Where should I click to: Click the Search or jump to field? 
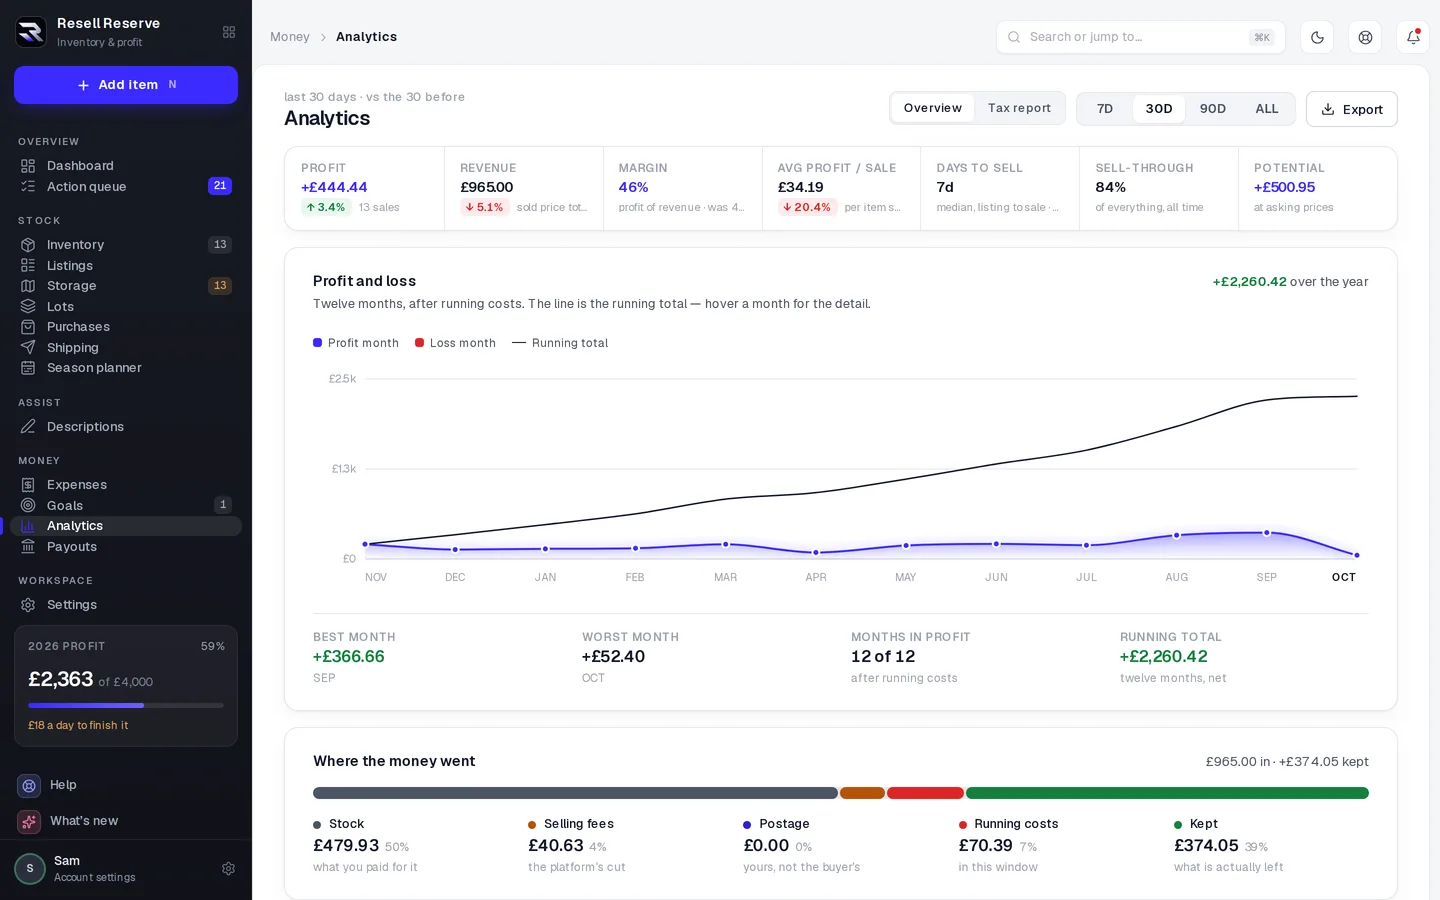point(1140,37)
